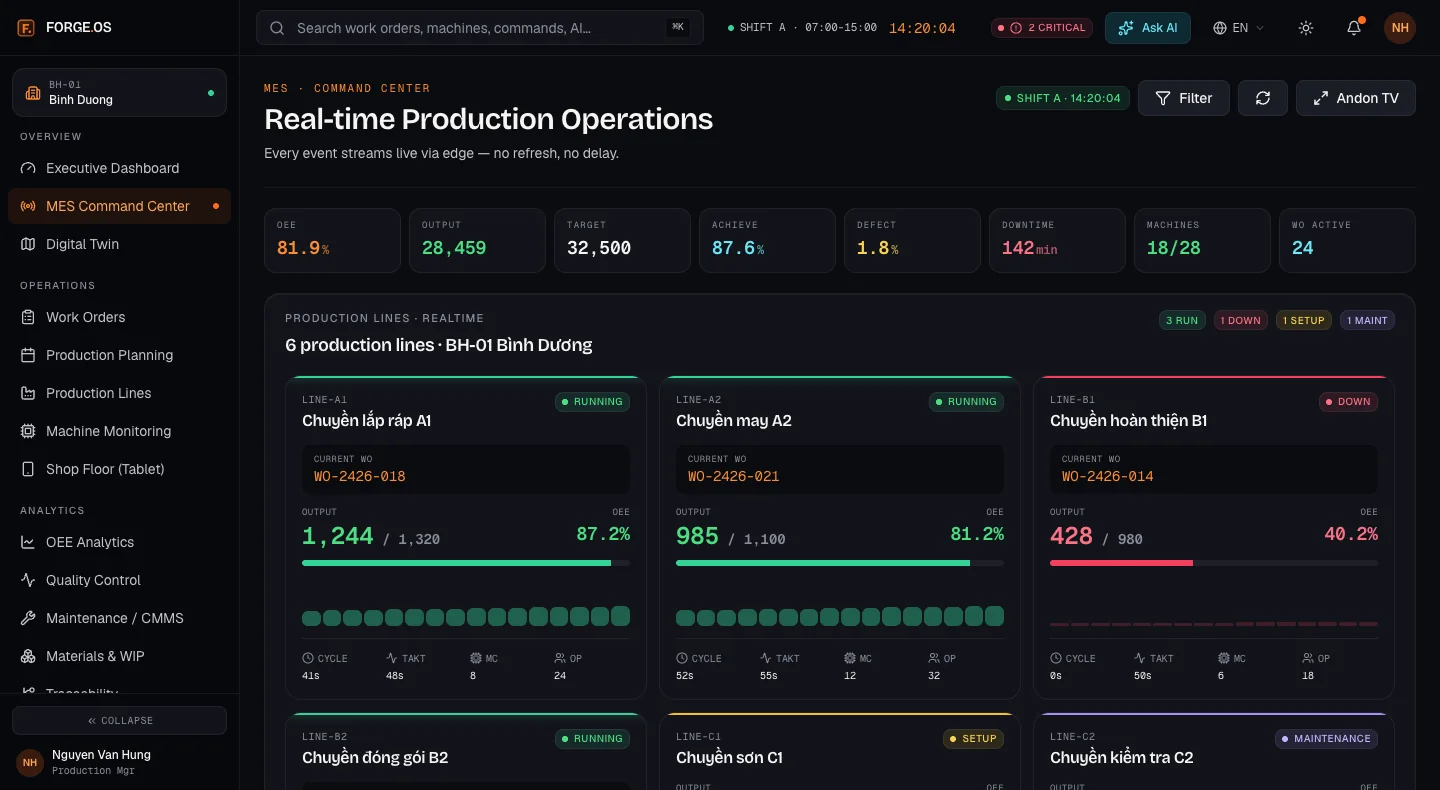The width and height of the screenshot is (1440, 790).
Task: Click the MAINTENANCE badge on LINE-C2
Action: (1326, 739)
